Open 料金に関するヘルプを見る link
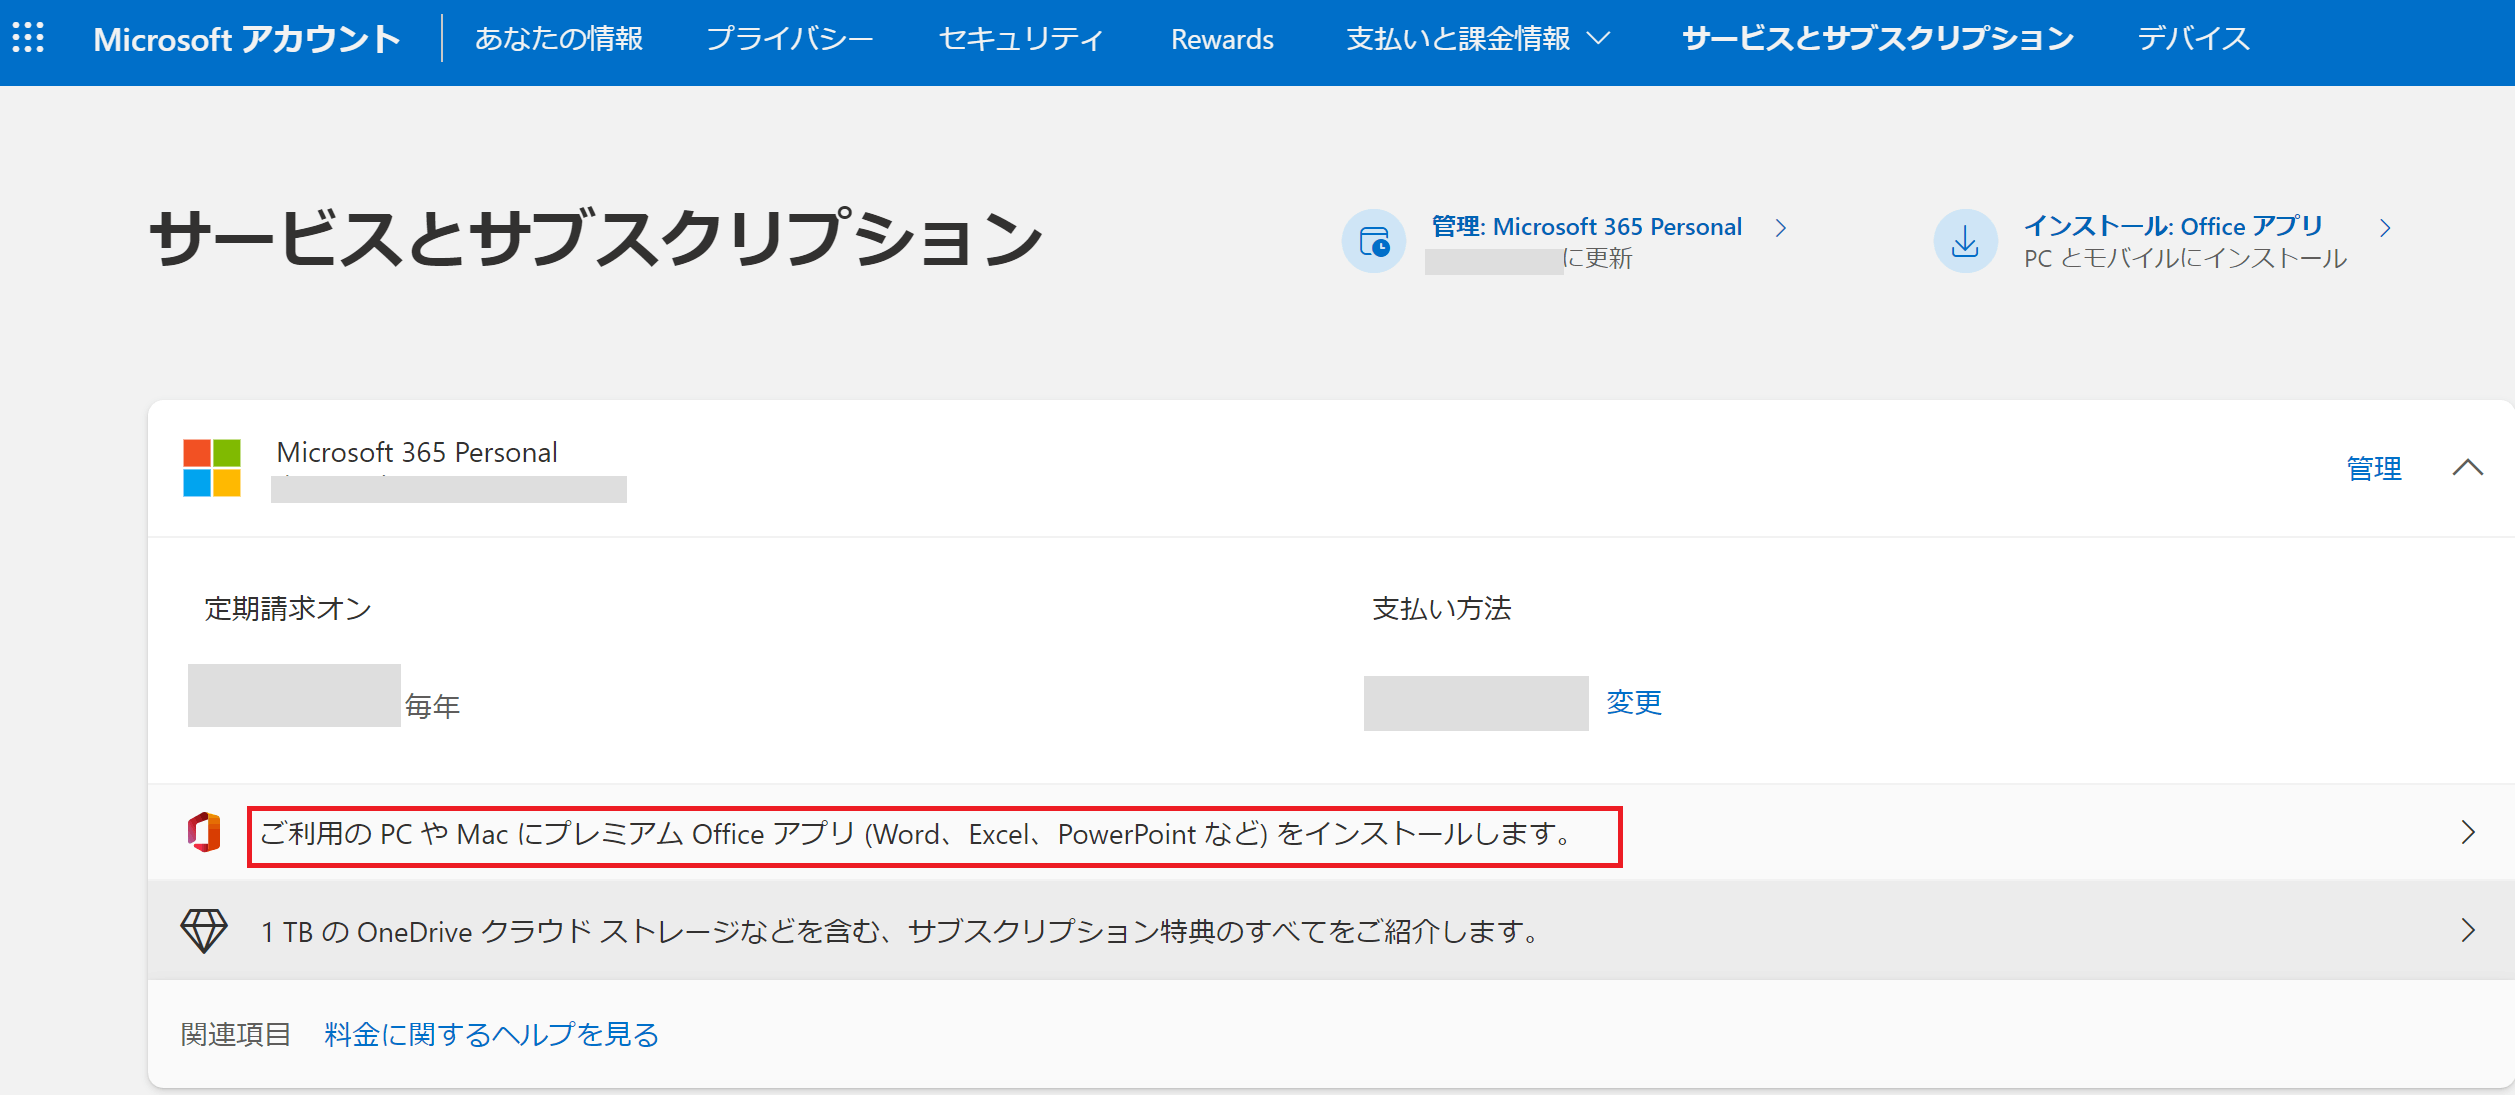Image resolution: width=2515 pixels, height=1095 pixels. click(488, 1034)
